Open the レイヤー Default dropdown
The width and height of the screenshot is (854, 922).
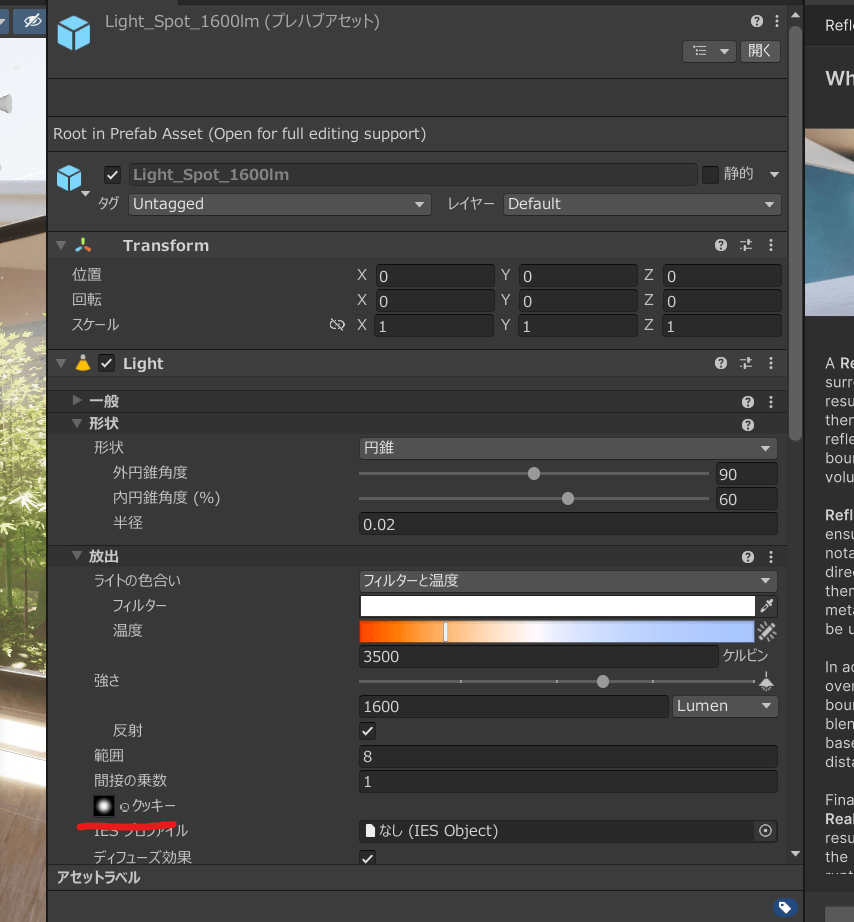click(x=641, y=204)
